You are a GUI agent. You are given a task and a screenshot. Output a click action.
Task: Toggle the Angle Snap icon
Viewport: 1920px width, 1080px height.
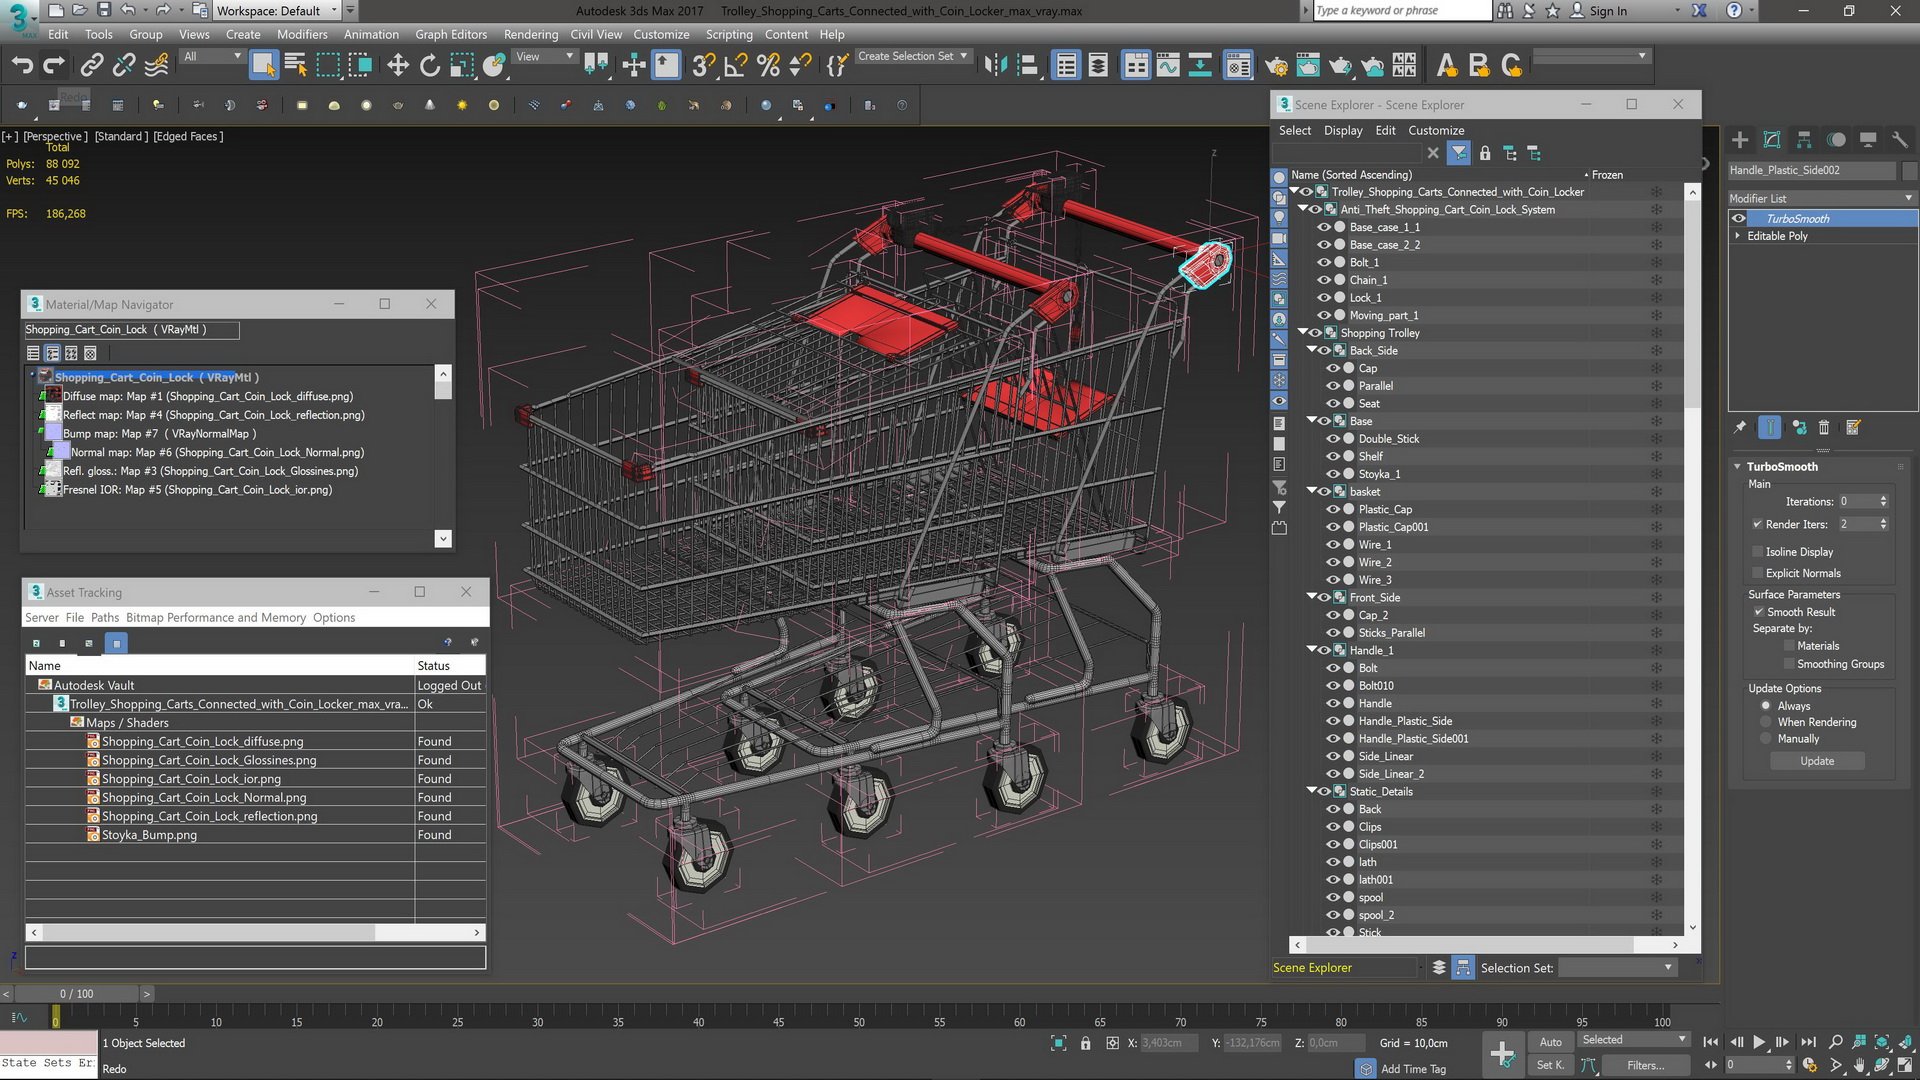[736, 66]
